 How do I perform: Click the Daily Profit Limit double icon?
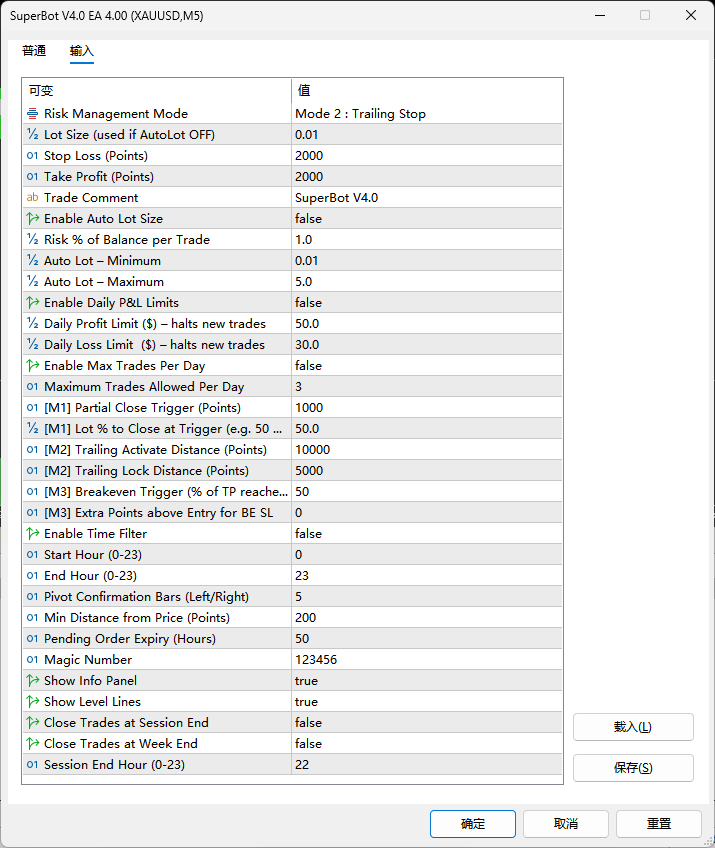tap(33, 324)
